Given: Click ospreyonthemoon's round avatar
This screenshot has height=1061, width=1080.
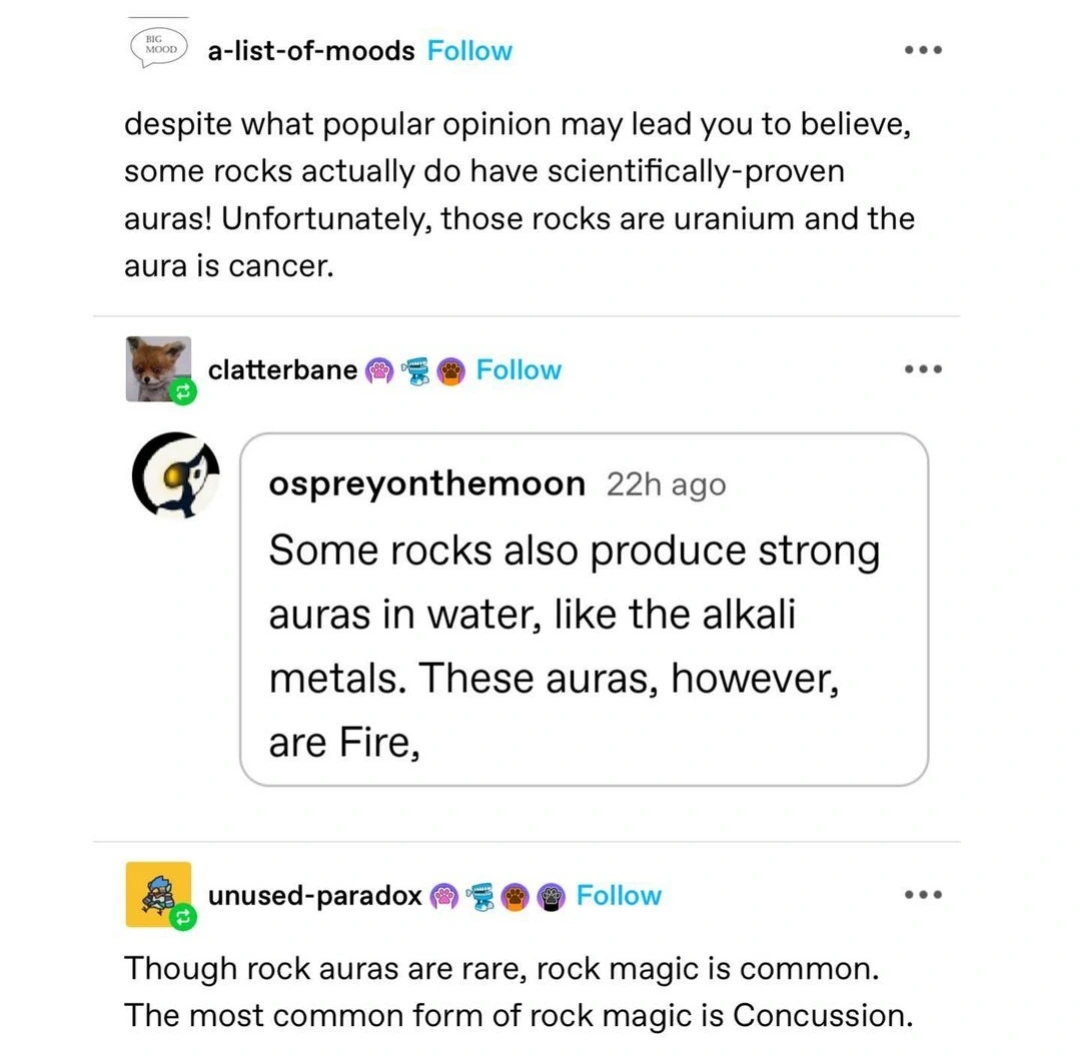Looking at the screenshot, I should [x=176, y=474].
